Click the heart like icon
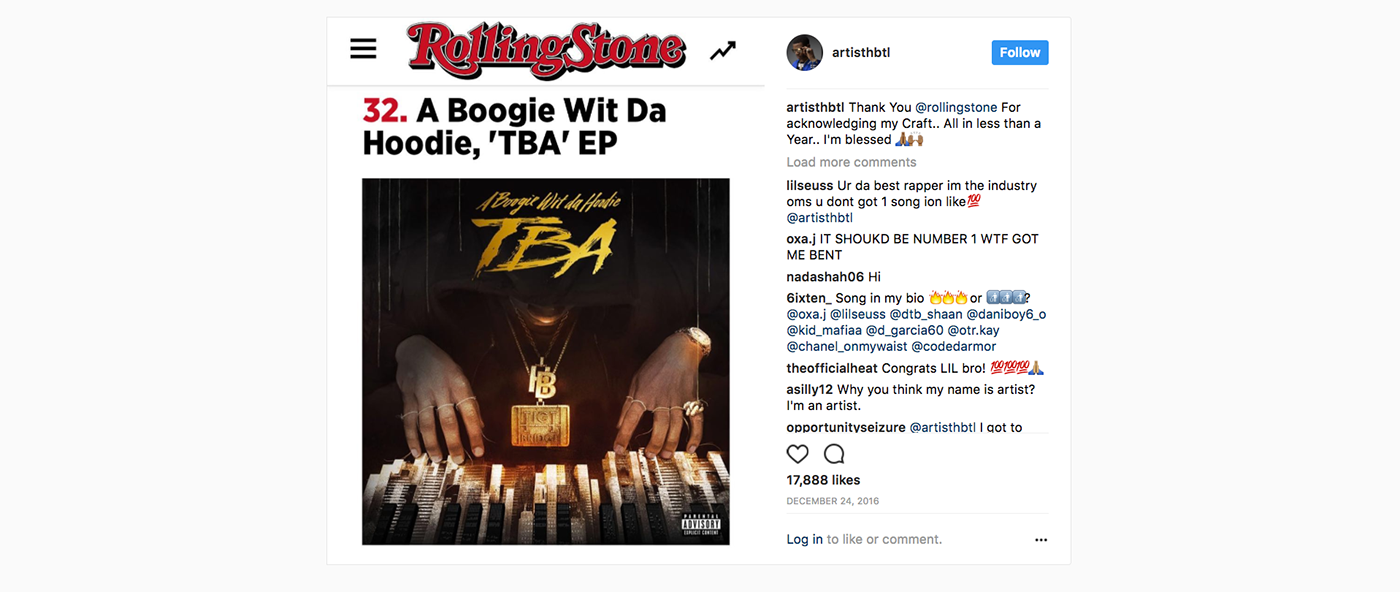 pyautogui.click(x=797, y=454)
